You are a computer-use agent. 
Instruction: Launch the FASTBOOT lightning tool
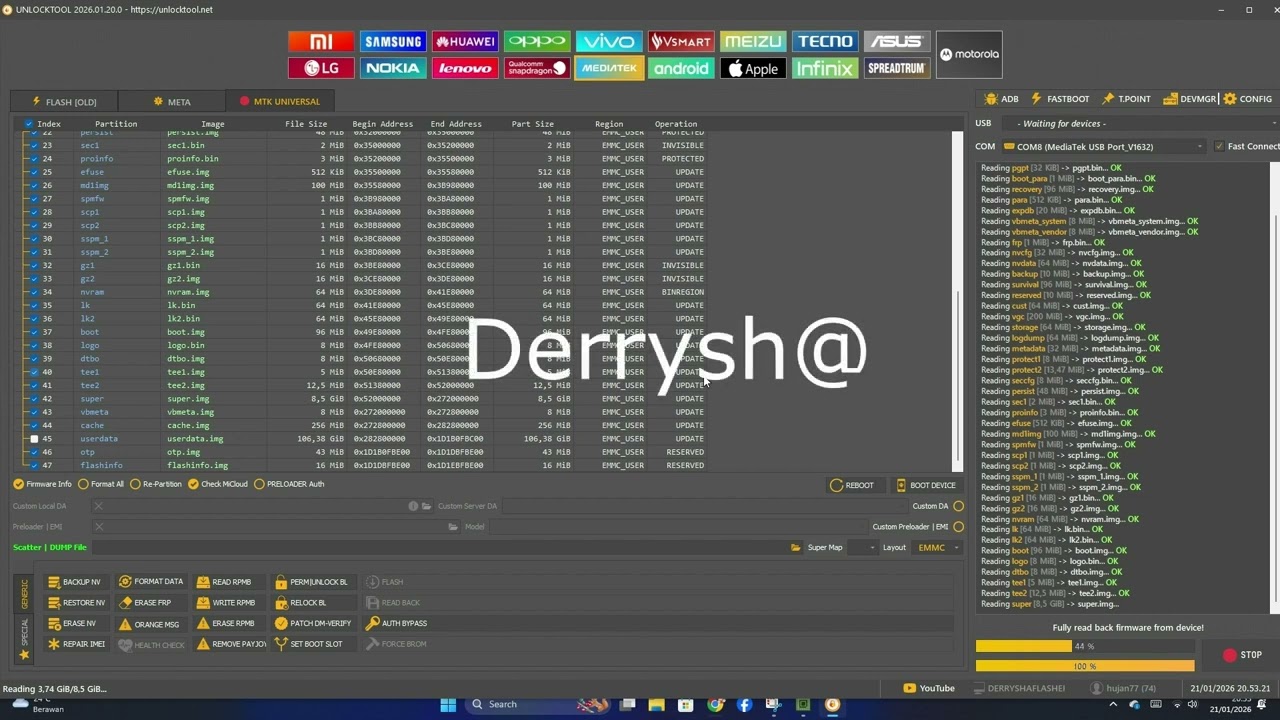(1060, 99)
